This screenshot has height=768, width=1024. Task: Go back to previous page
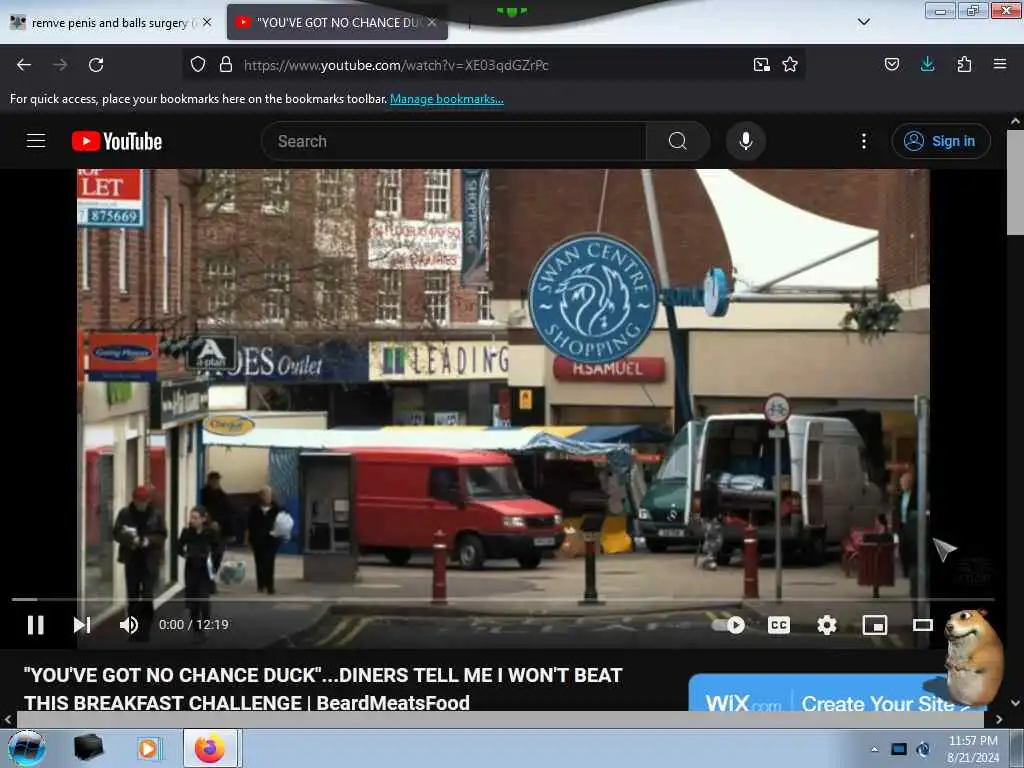(24, 65)
